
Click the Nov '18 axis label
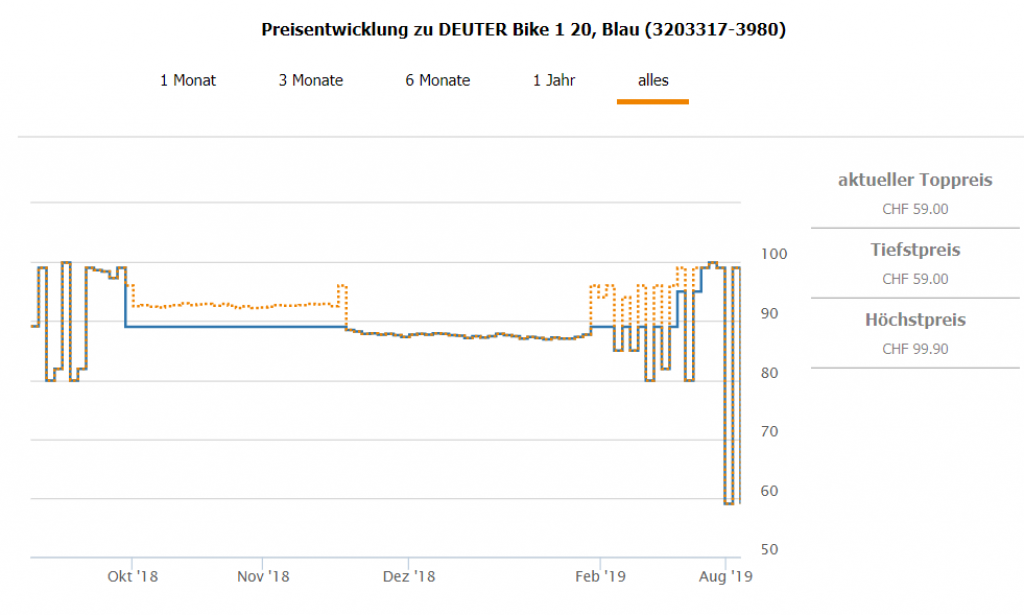(x=264, y=576)
